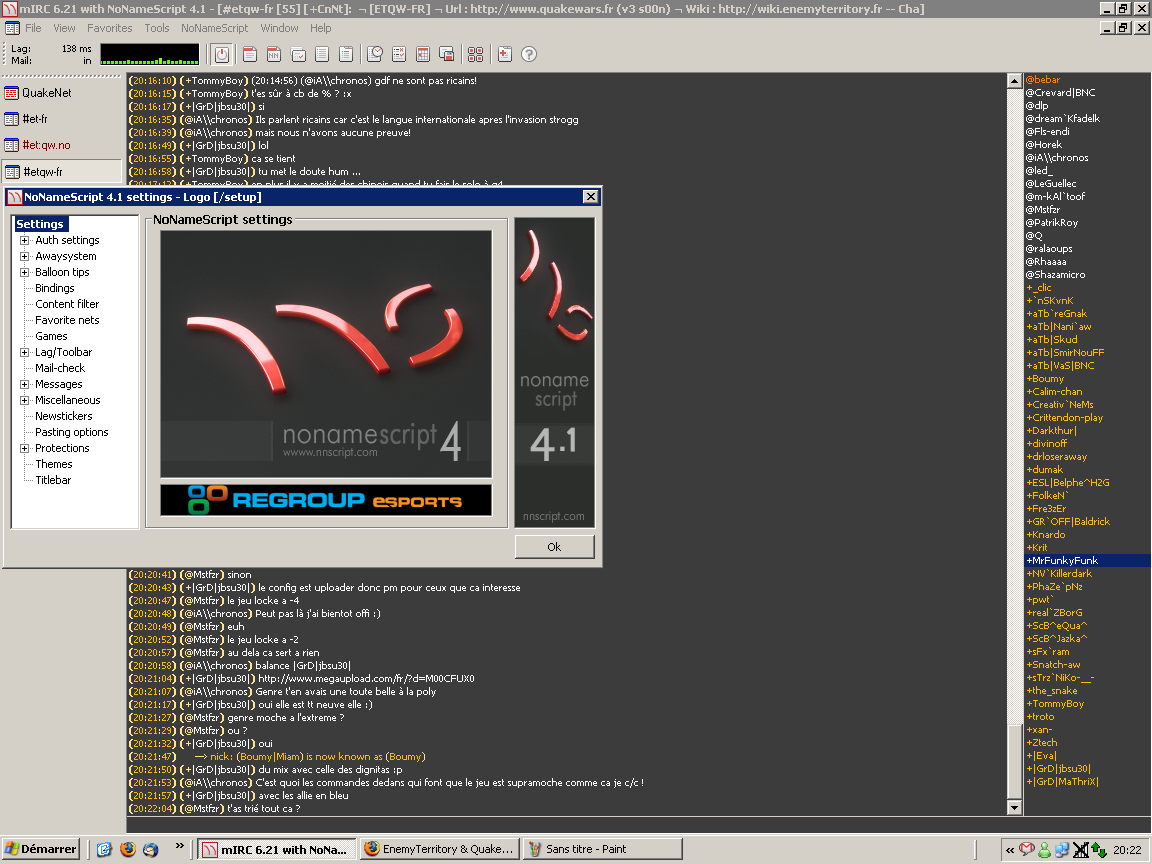Viewport: 1152px width, 864px height.
Task: Expand the Lag/Toolbar tree node
Action: [x=25, y=352]
